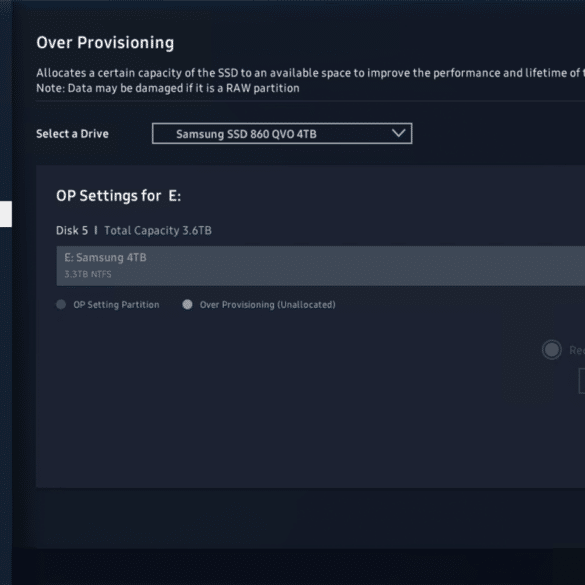Click the Total Capacity 3.6TB text
The image size is (585, 585).
point(158,231)
